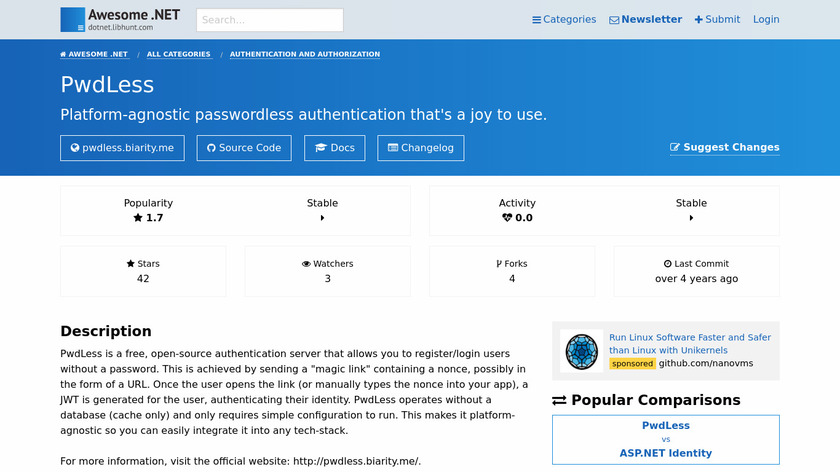Go to All Categories breadcrumb
The height and width of the screenshot is (472, 840).
tap(178, 54)
